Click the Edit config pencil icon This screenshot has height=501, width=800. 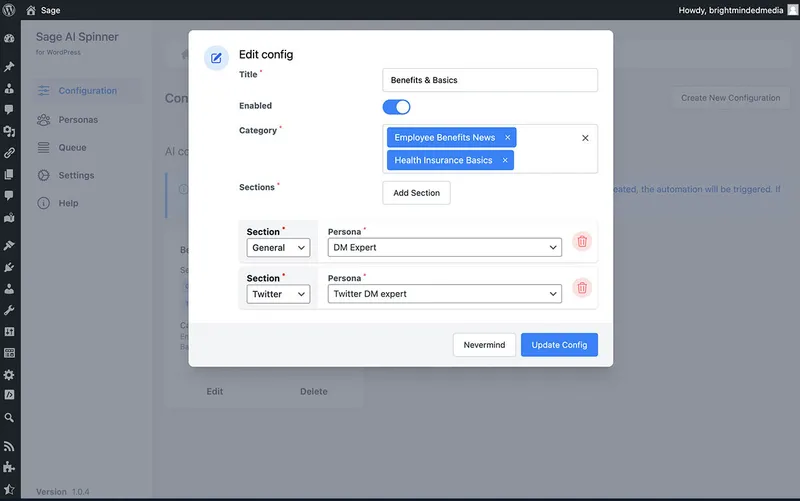coord(216,58)
